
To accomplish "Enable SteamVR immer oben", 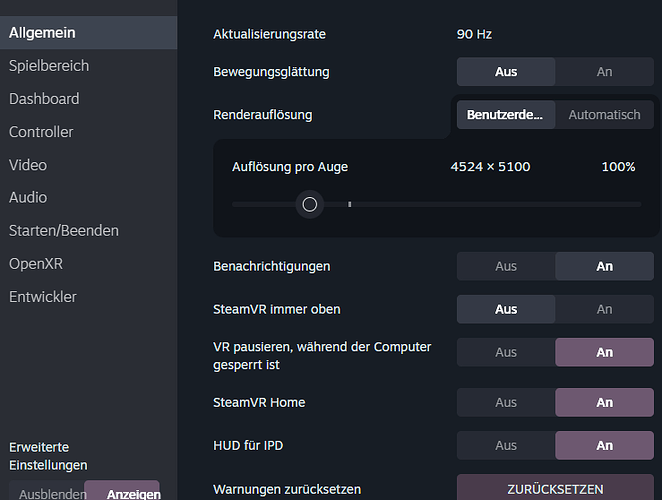I will point(605,310).
